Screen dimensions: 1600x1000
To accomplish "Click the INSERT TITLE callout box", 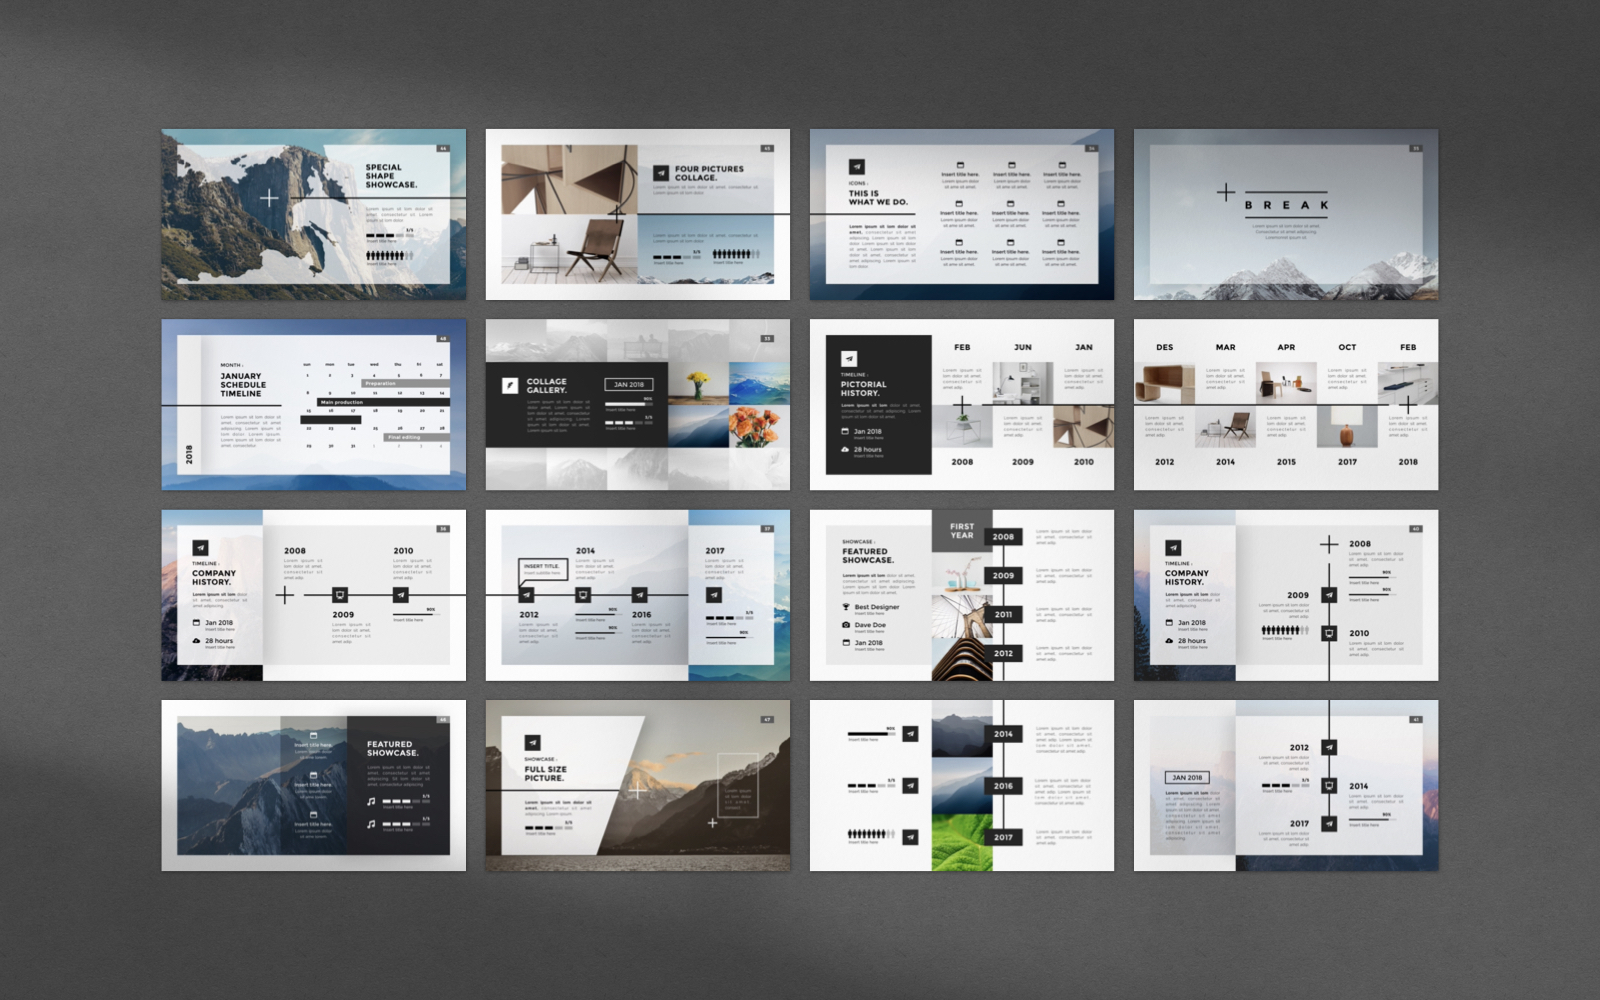I will (542, 568).
